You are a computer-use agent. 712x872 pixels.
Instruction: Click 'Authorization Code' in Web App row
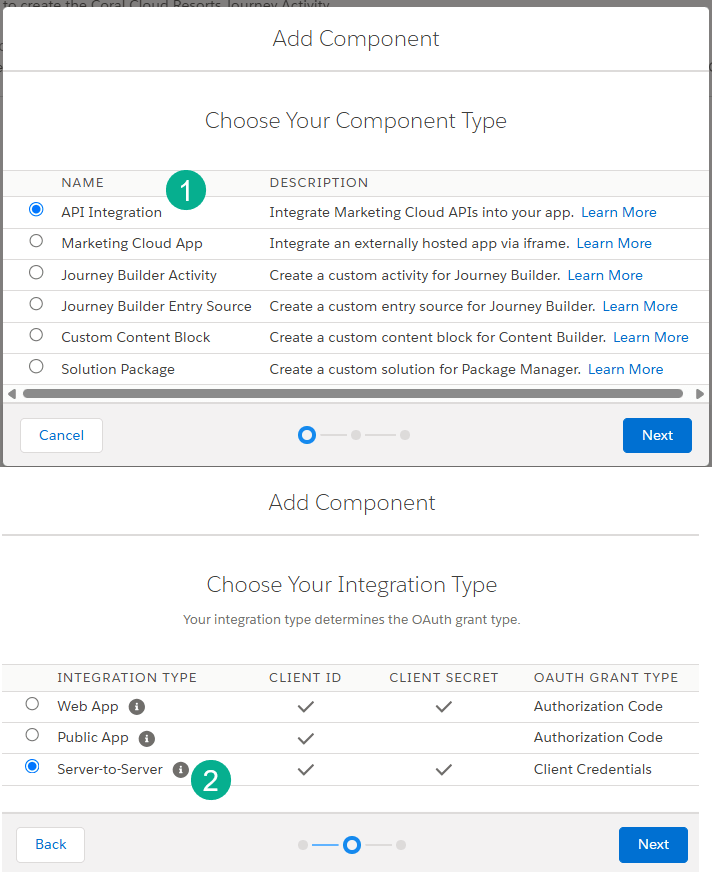tap(598, 706)
